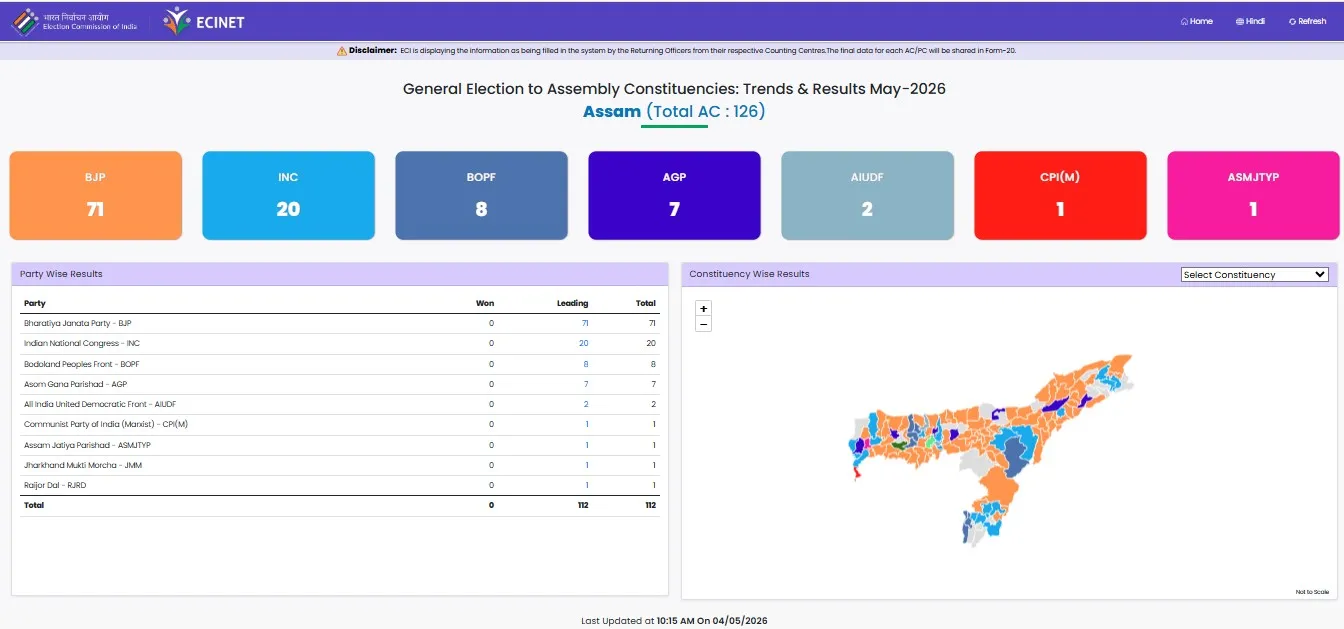Click the grand total leading value 112
1344x629 pixels.
pyautogui.click(x=582, y=505)
